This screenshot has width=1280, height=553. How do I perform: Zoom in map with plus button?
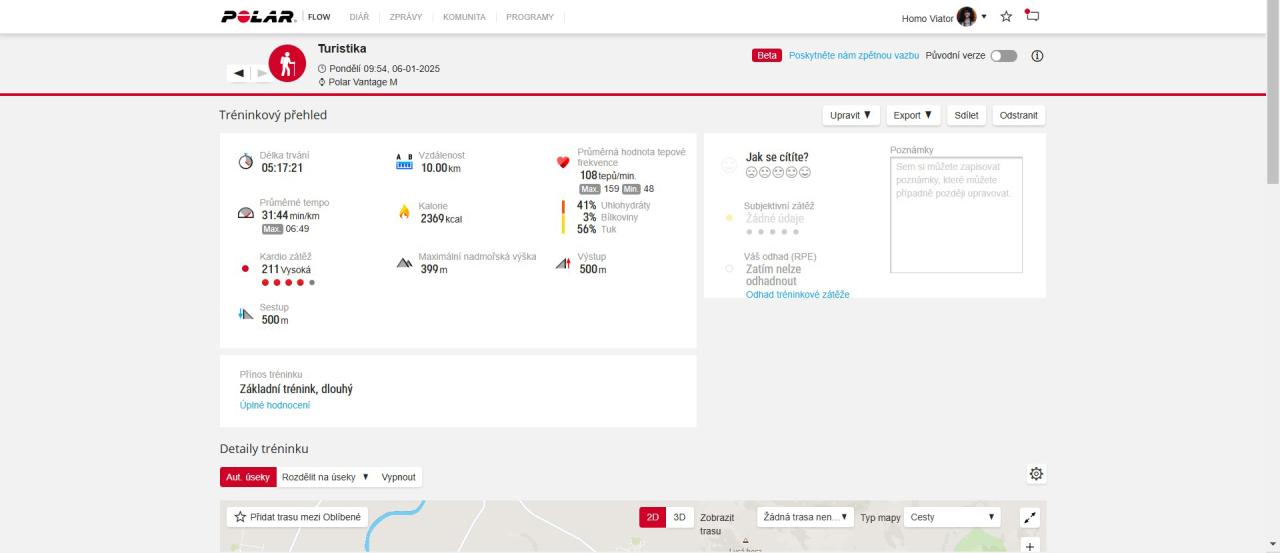pos(1030,546)
